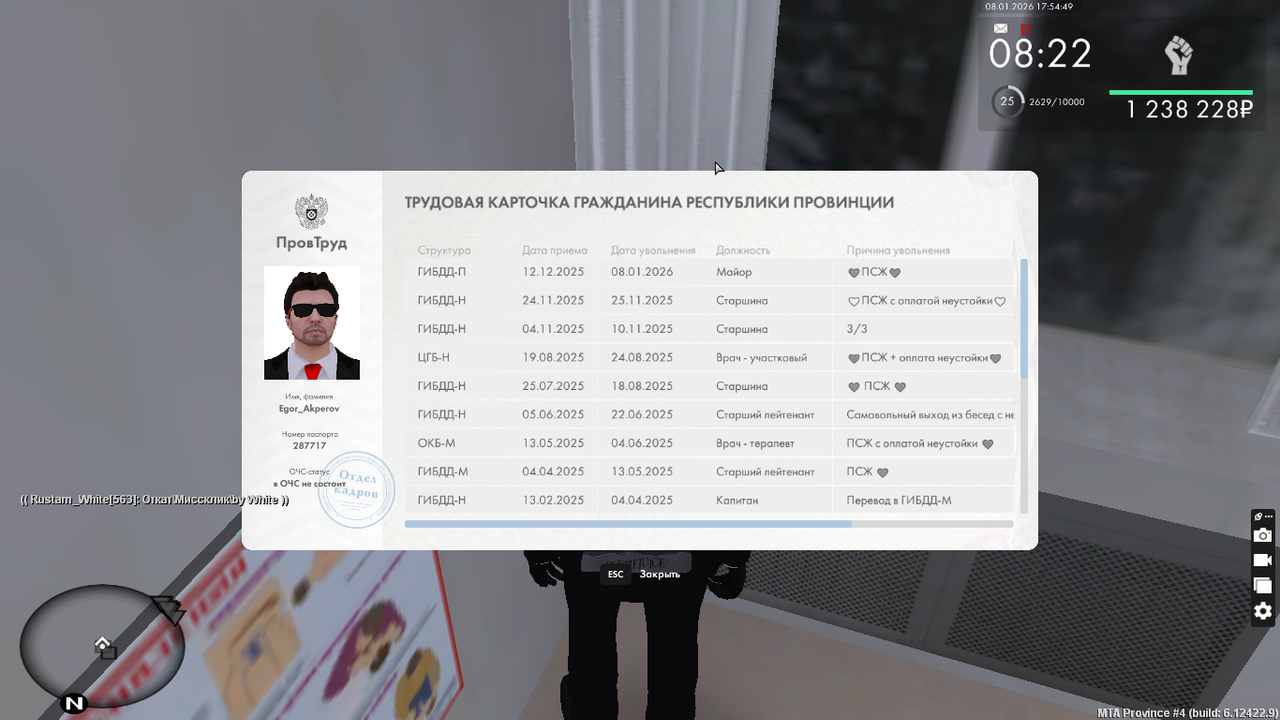
Task: Click the Самовольный выход из бесед reason
Action: (930, 414)
